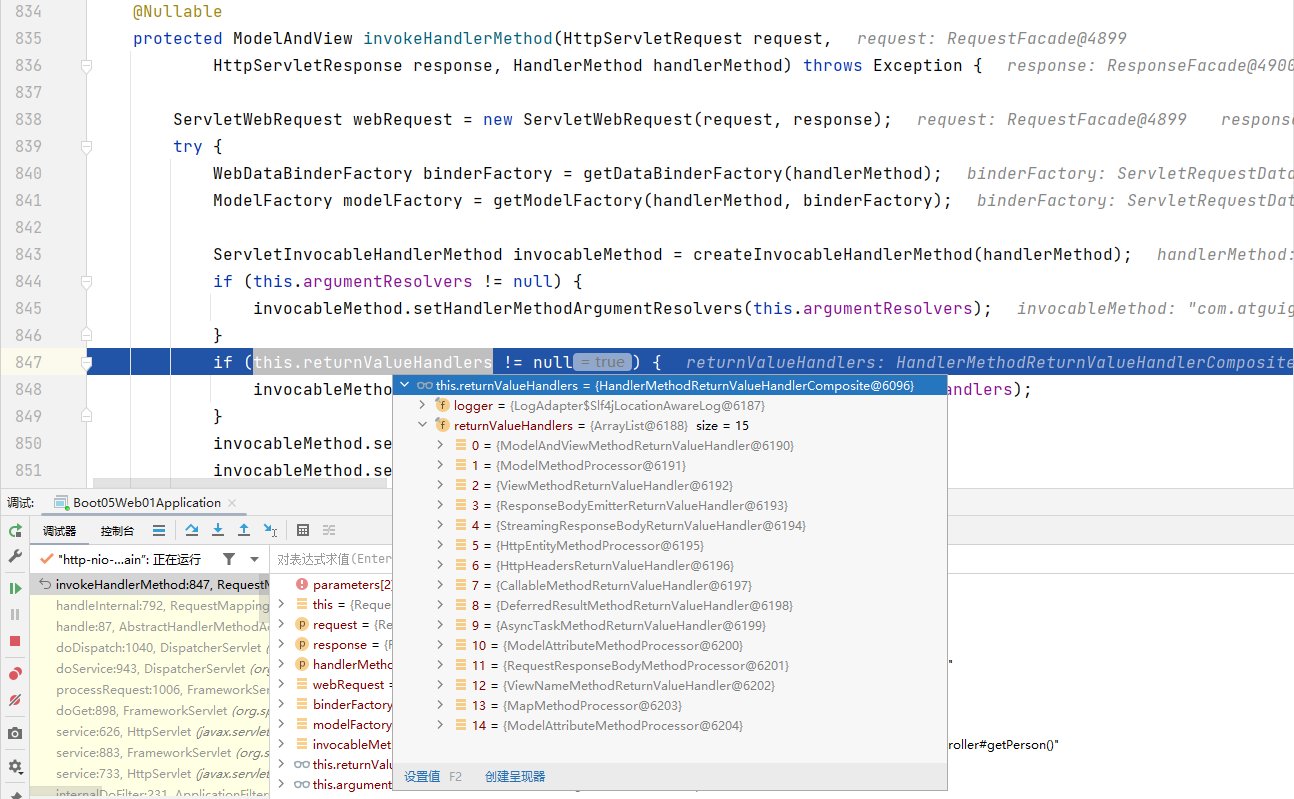Open View Breakpoints red dots icon
1294x799 pixels.
click(x=15, y=674)
